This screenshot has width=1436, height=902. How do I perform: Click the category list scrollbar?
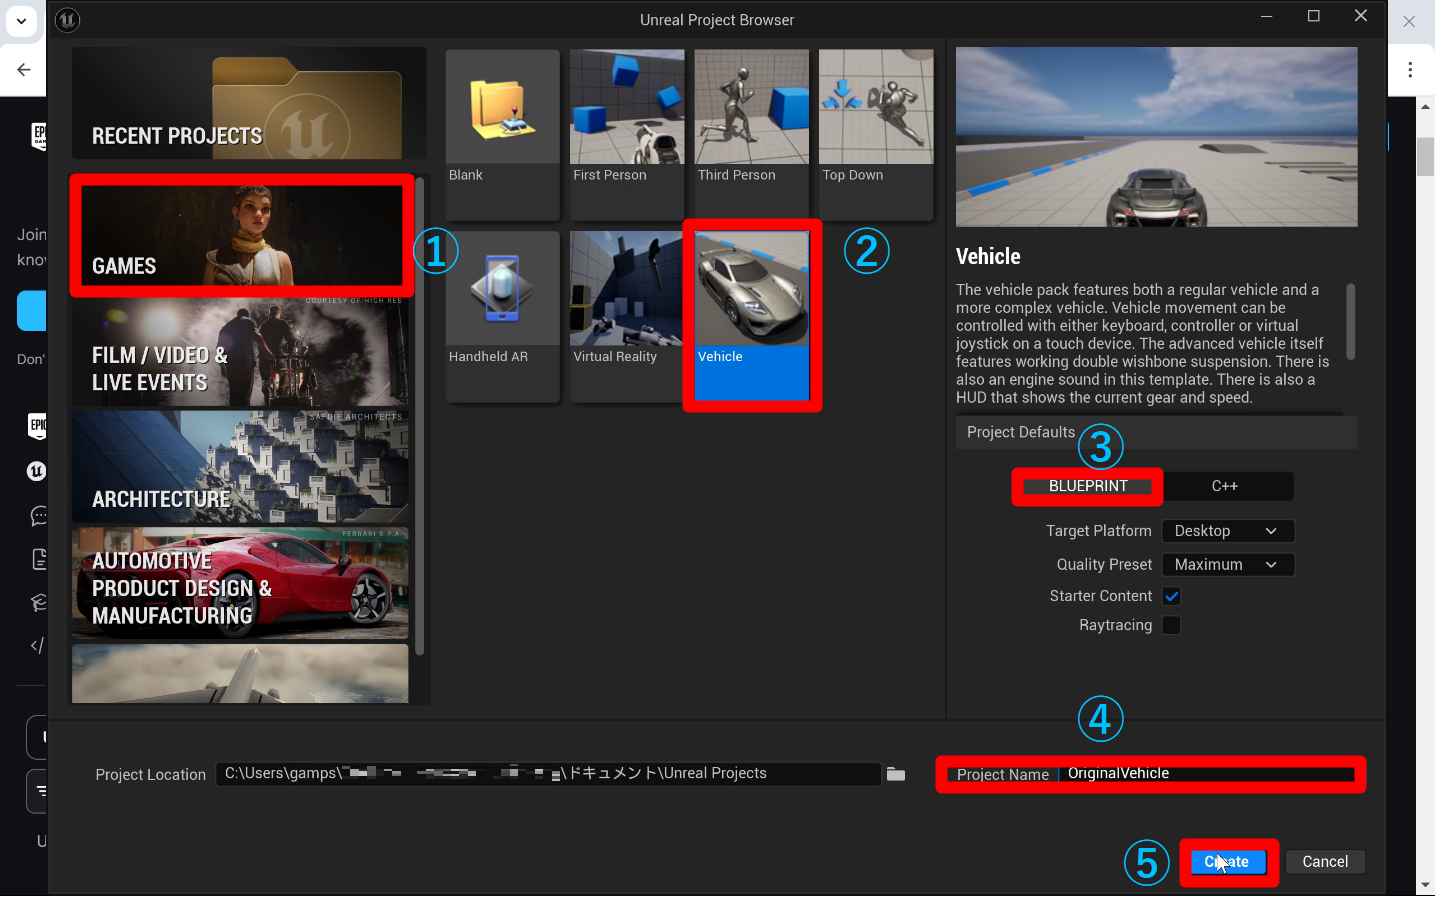(420, 417)
